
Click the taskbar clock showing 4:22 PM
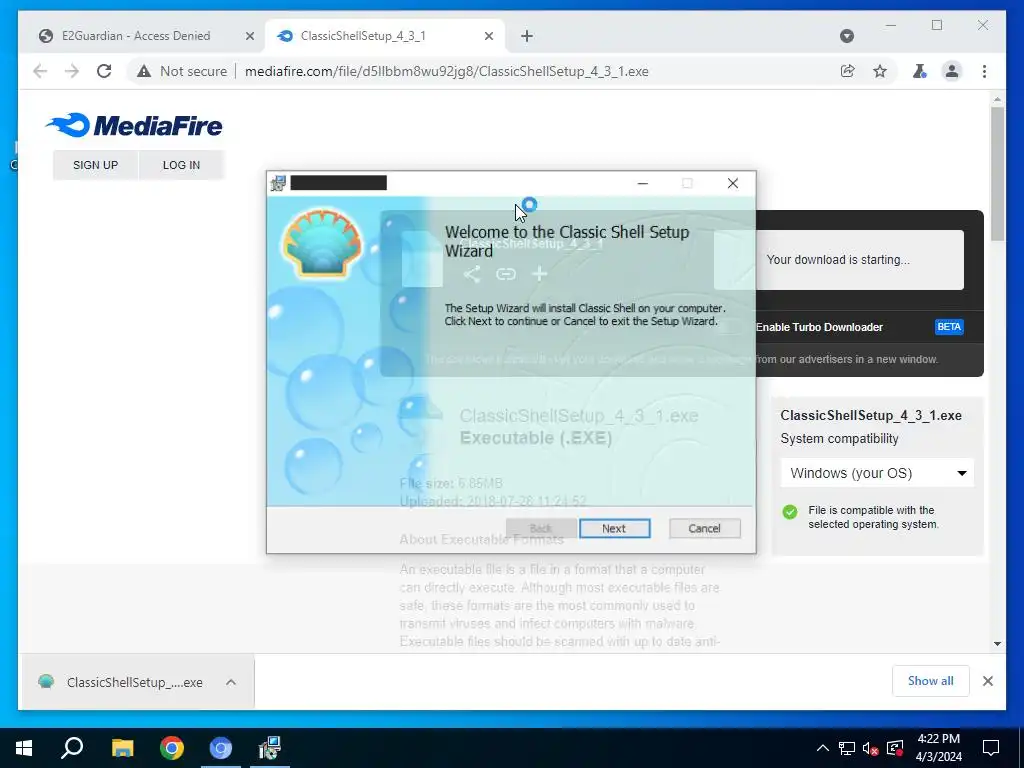point(938,748)
